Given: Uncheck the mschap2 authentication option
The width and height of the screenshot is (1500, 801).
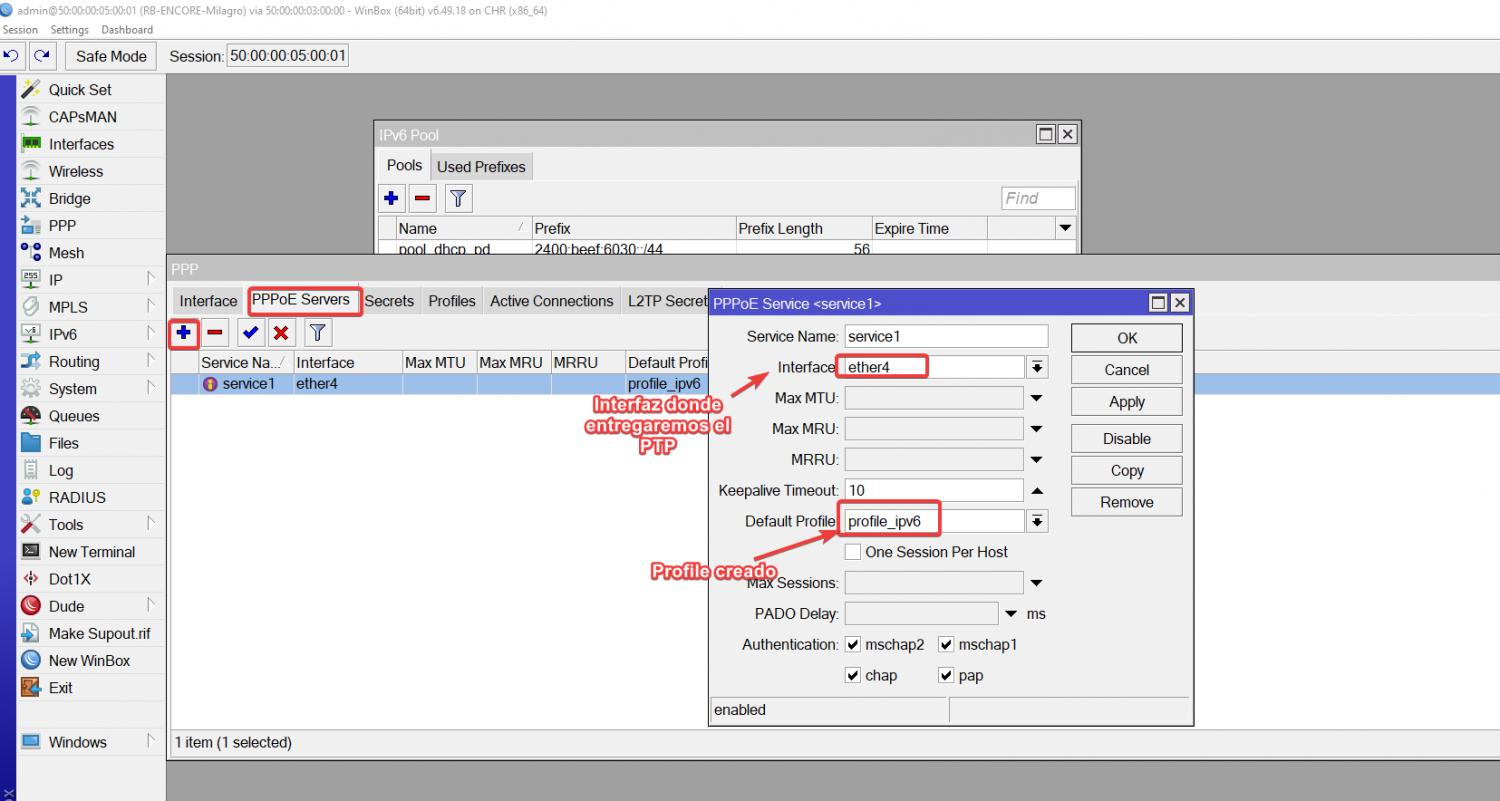Looking at the screenshot, I should point(853,645).
